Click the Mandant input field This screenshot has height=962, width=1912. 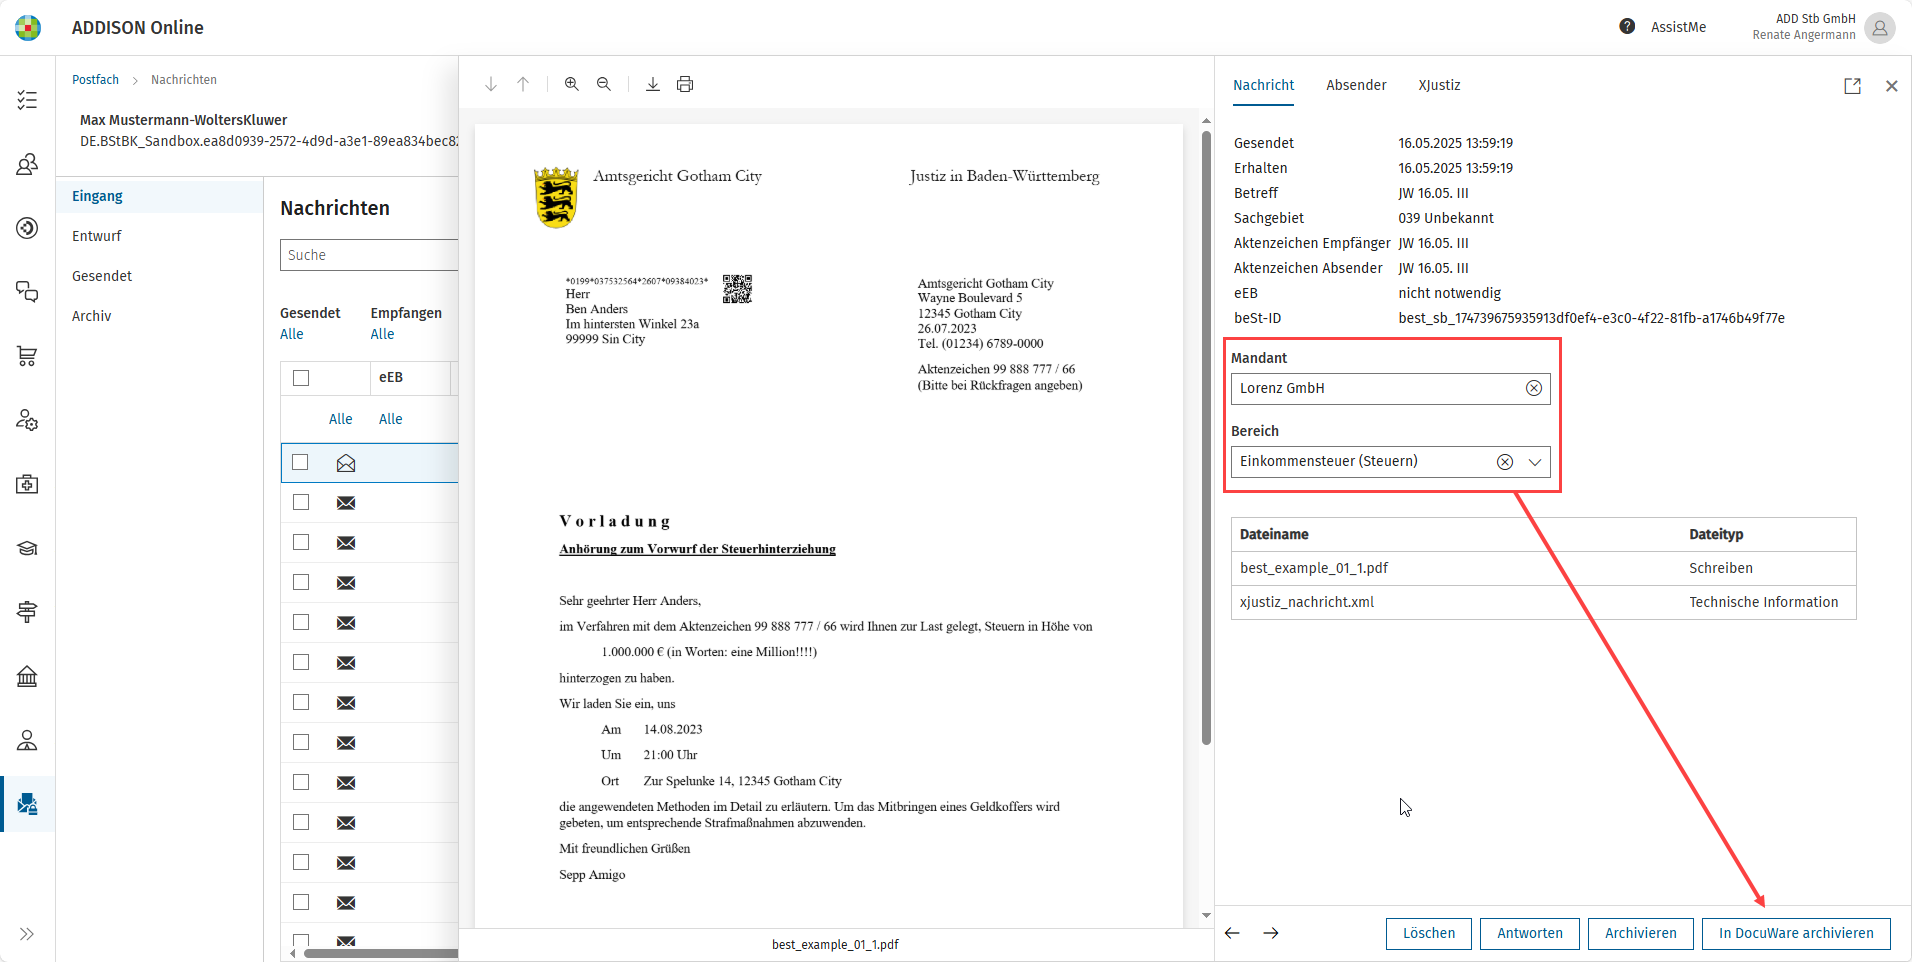(x=1390, y=388)
